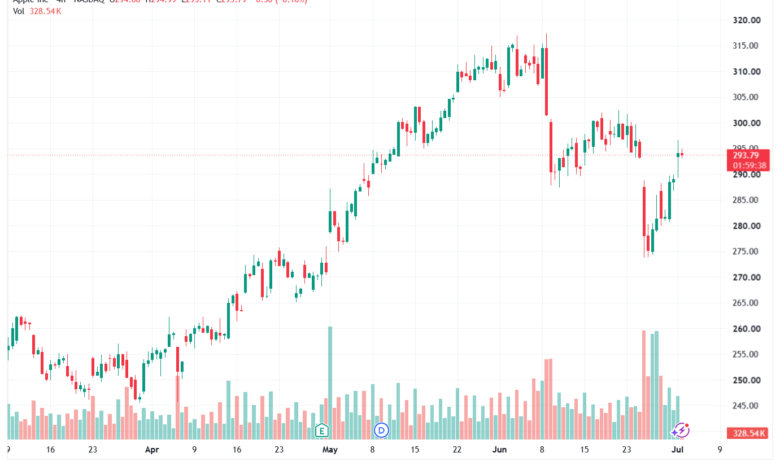Click the tallest green volume bar at May start

point(330,383)
